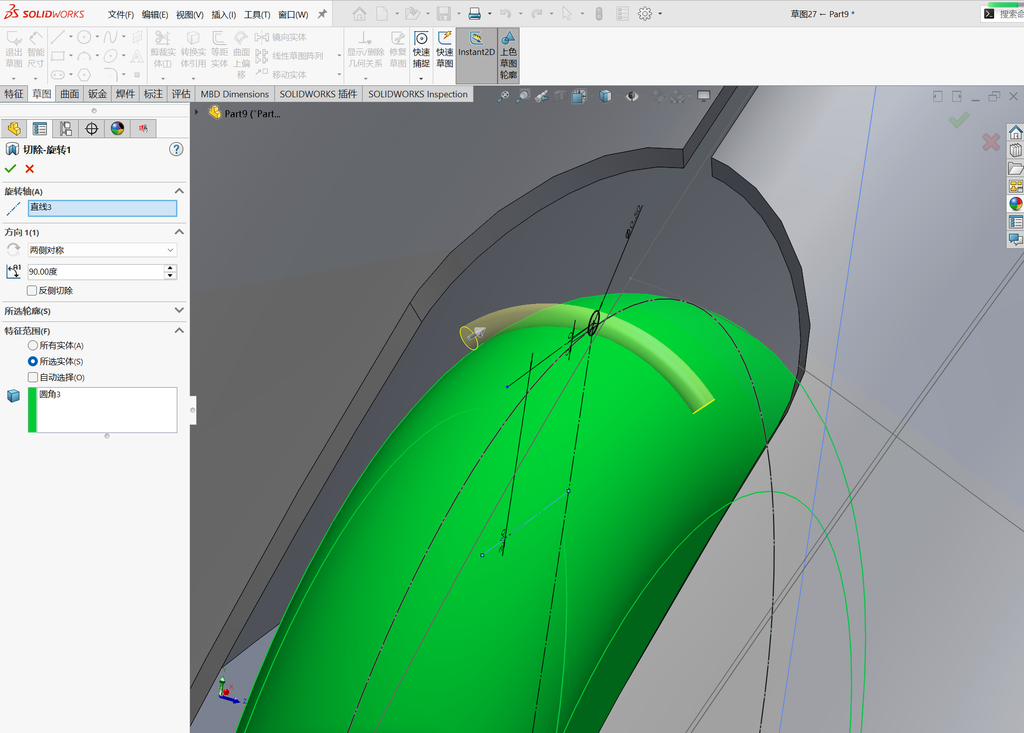Switch to 曲面 ribbon tab
Image resolution: width=1024 pixels, height=733 pixels.
tap(70, 94)
